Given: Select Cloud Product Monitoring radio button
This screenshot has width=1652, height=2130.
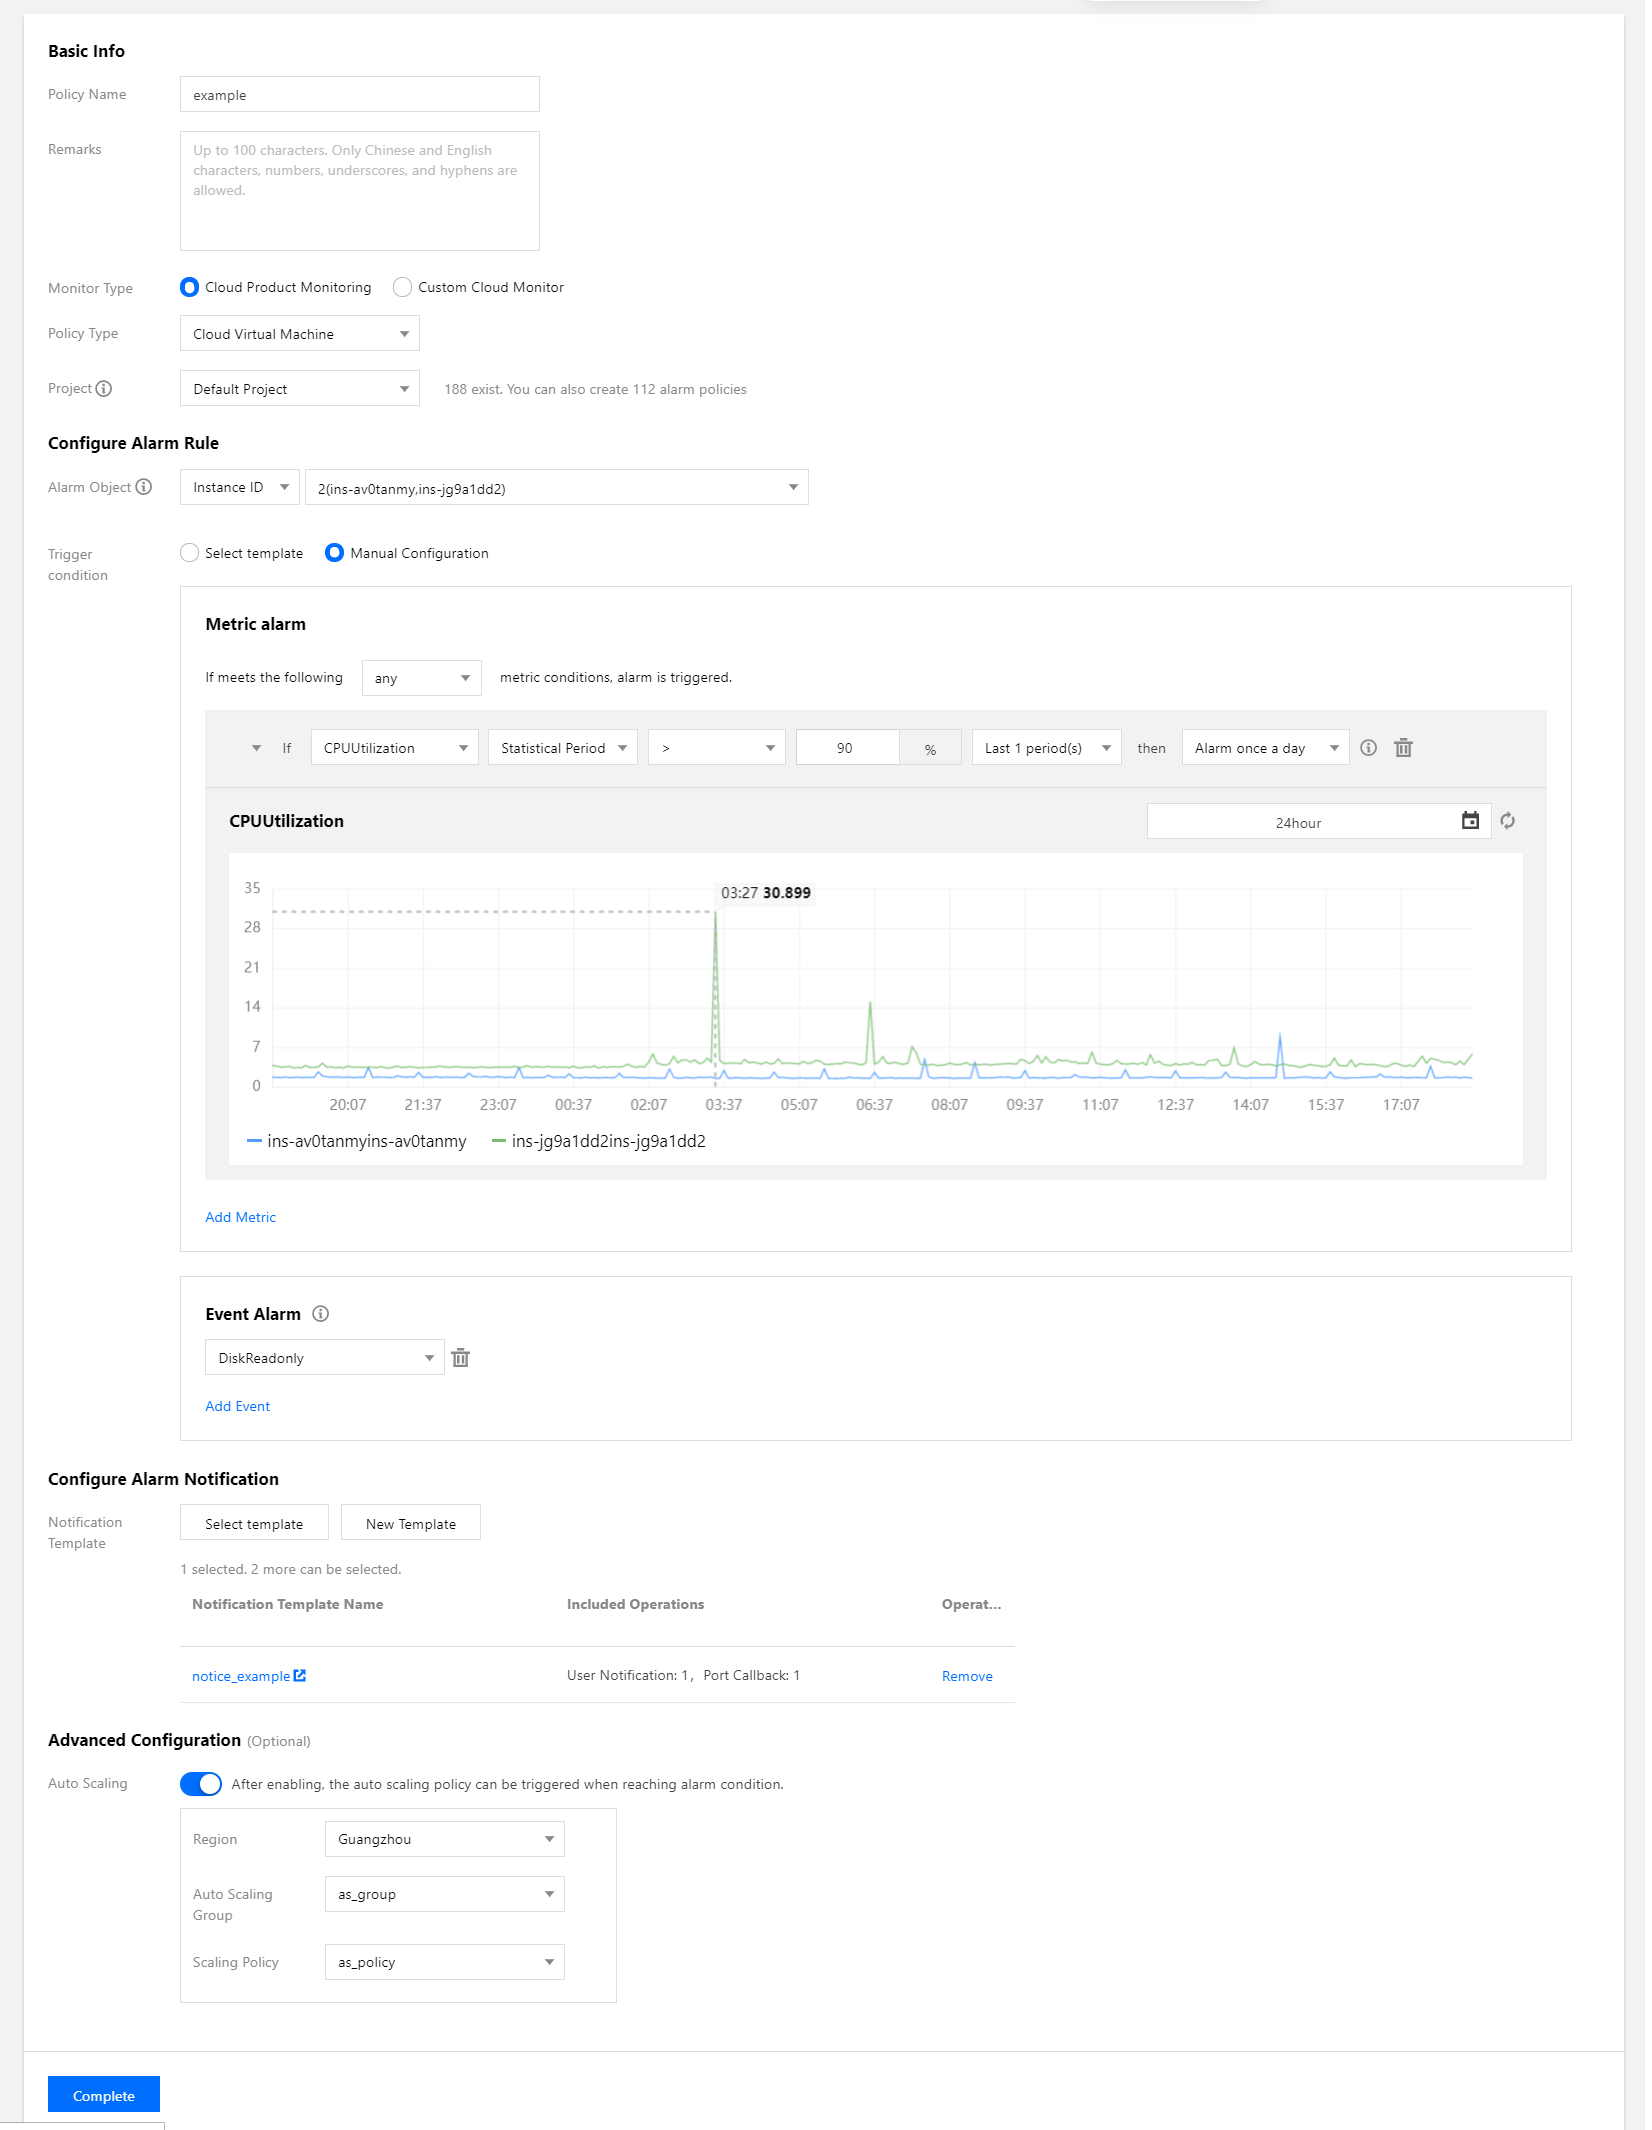Looking at the screenshot, I should 189,288.
